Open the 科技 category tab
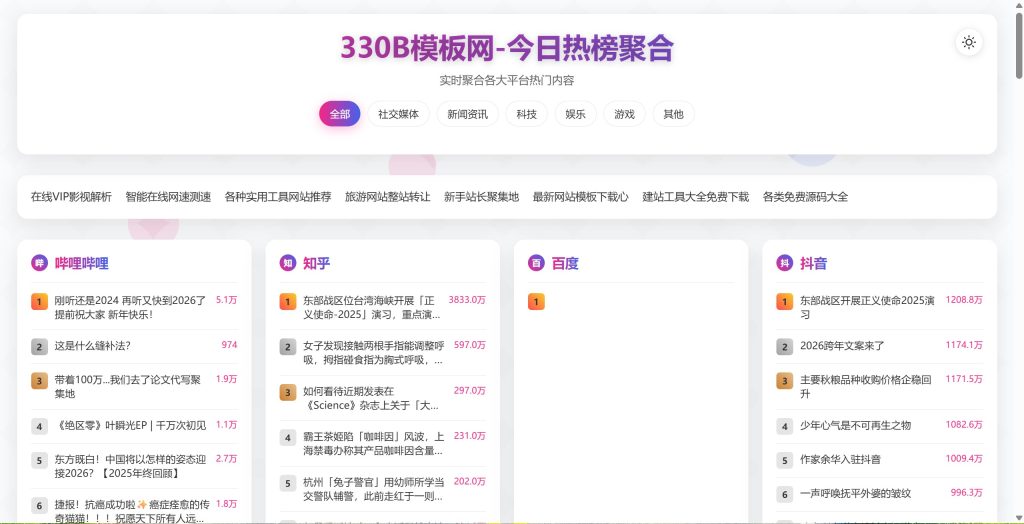The height and width of the screenshot is (524, 1024). 526,114
